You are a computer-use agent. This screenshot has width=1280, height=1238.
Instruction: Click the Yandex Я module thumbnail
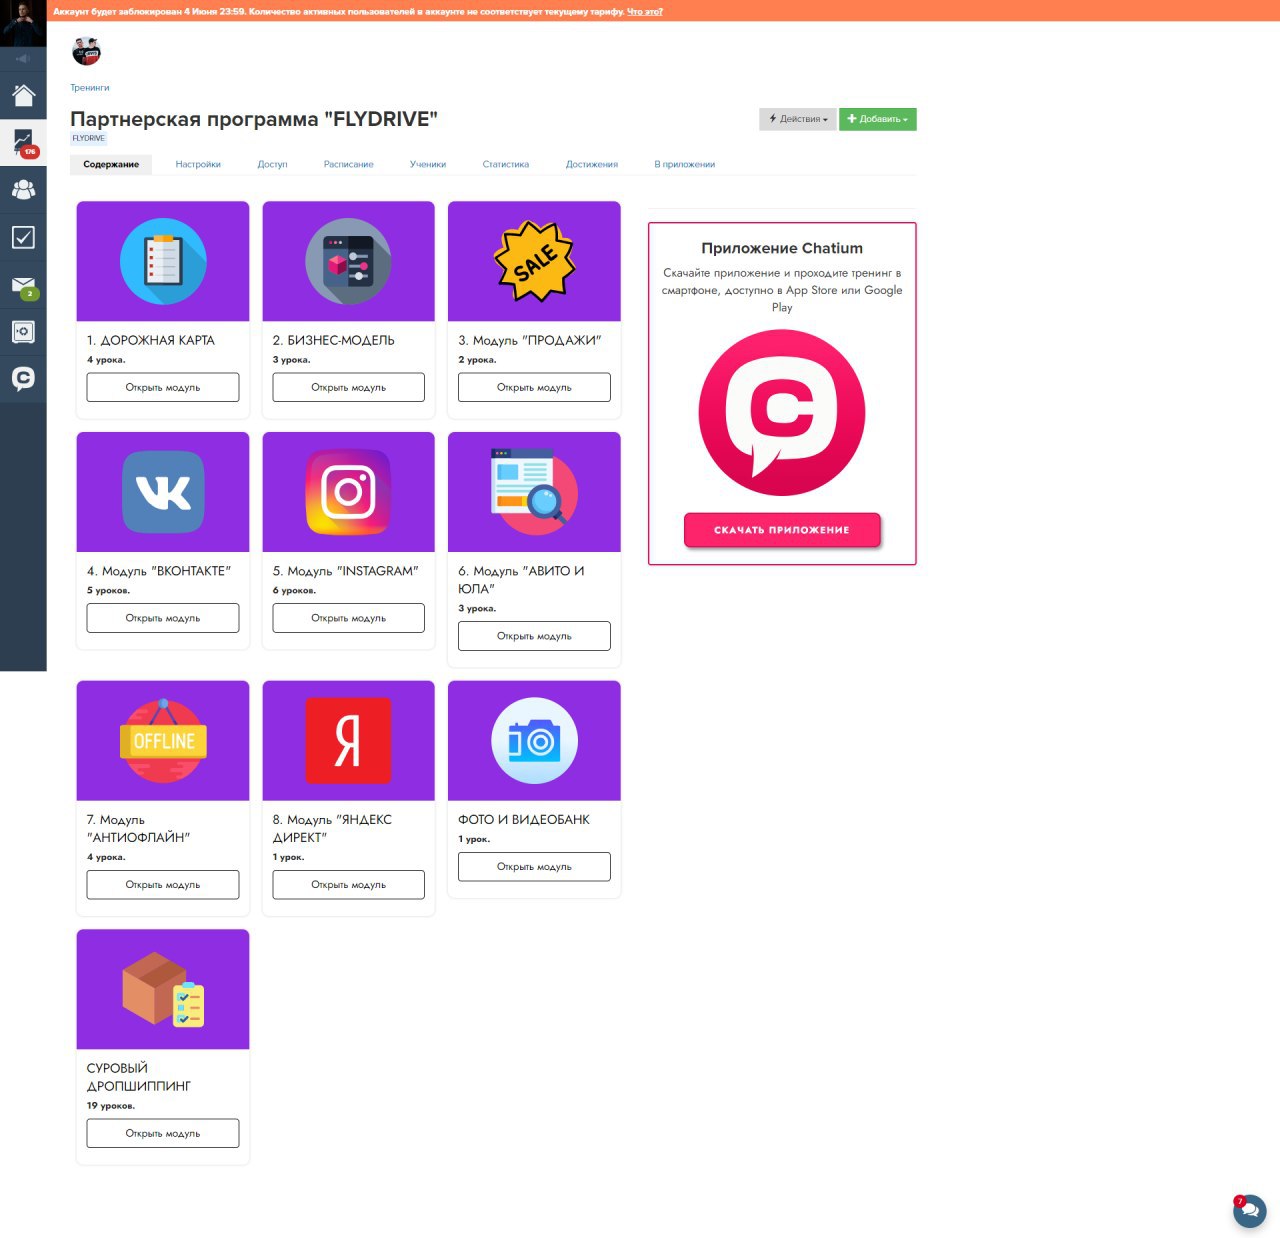pos(348,741)
